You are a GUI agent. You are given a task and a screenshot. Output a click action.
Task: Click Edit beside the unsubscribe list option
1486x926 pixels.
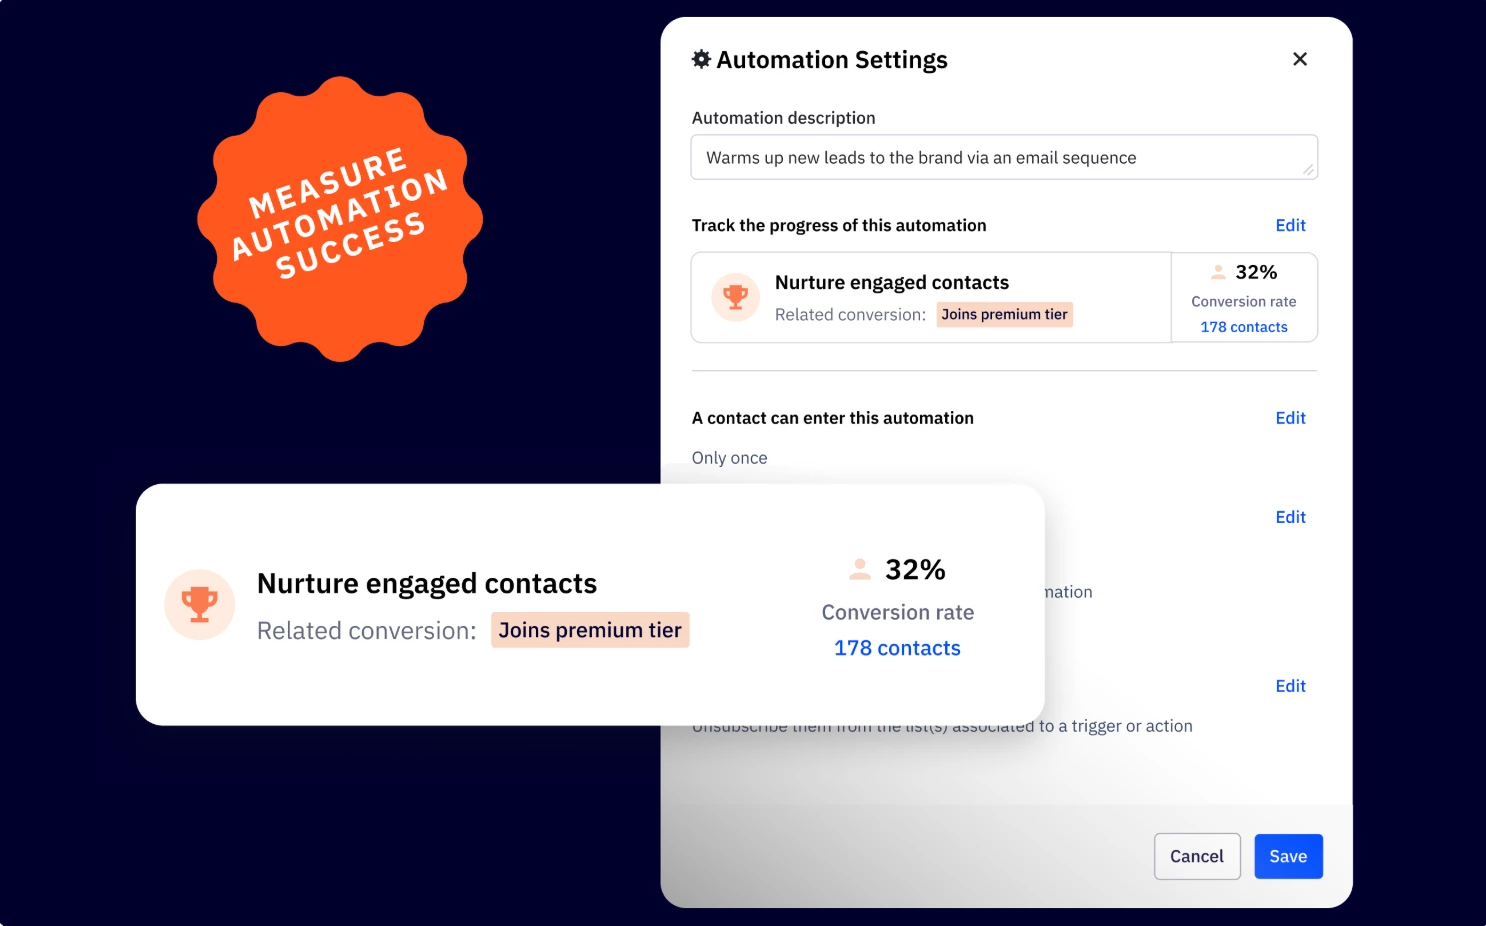pos(1290,686)
